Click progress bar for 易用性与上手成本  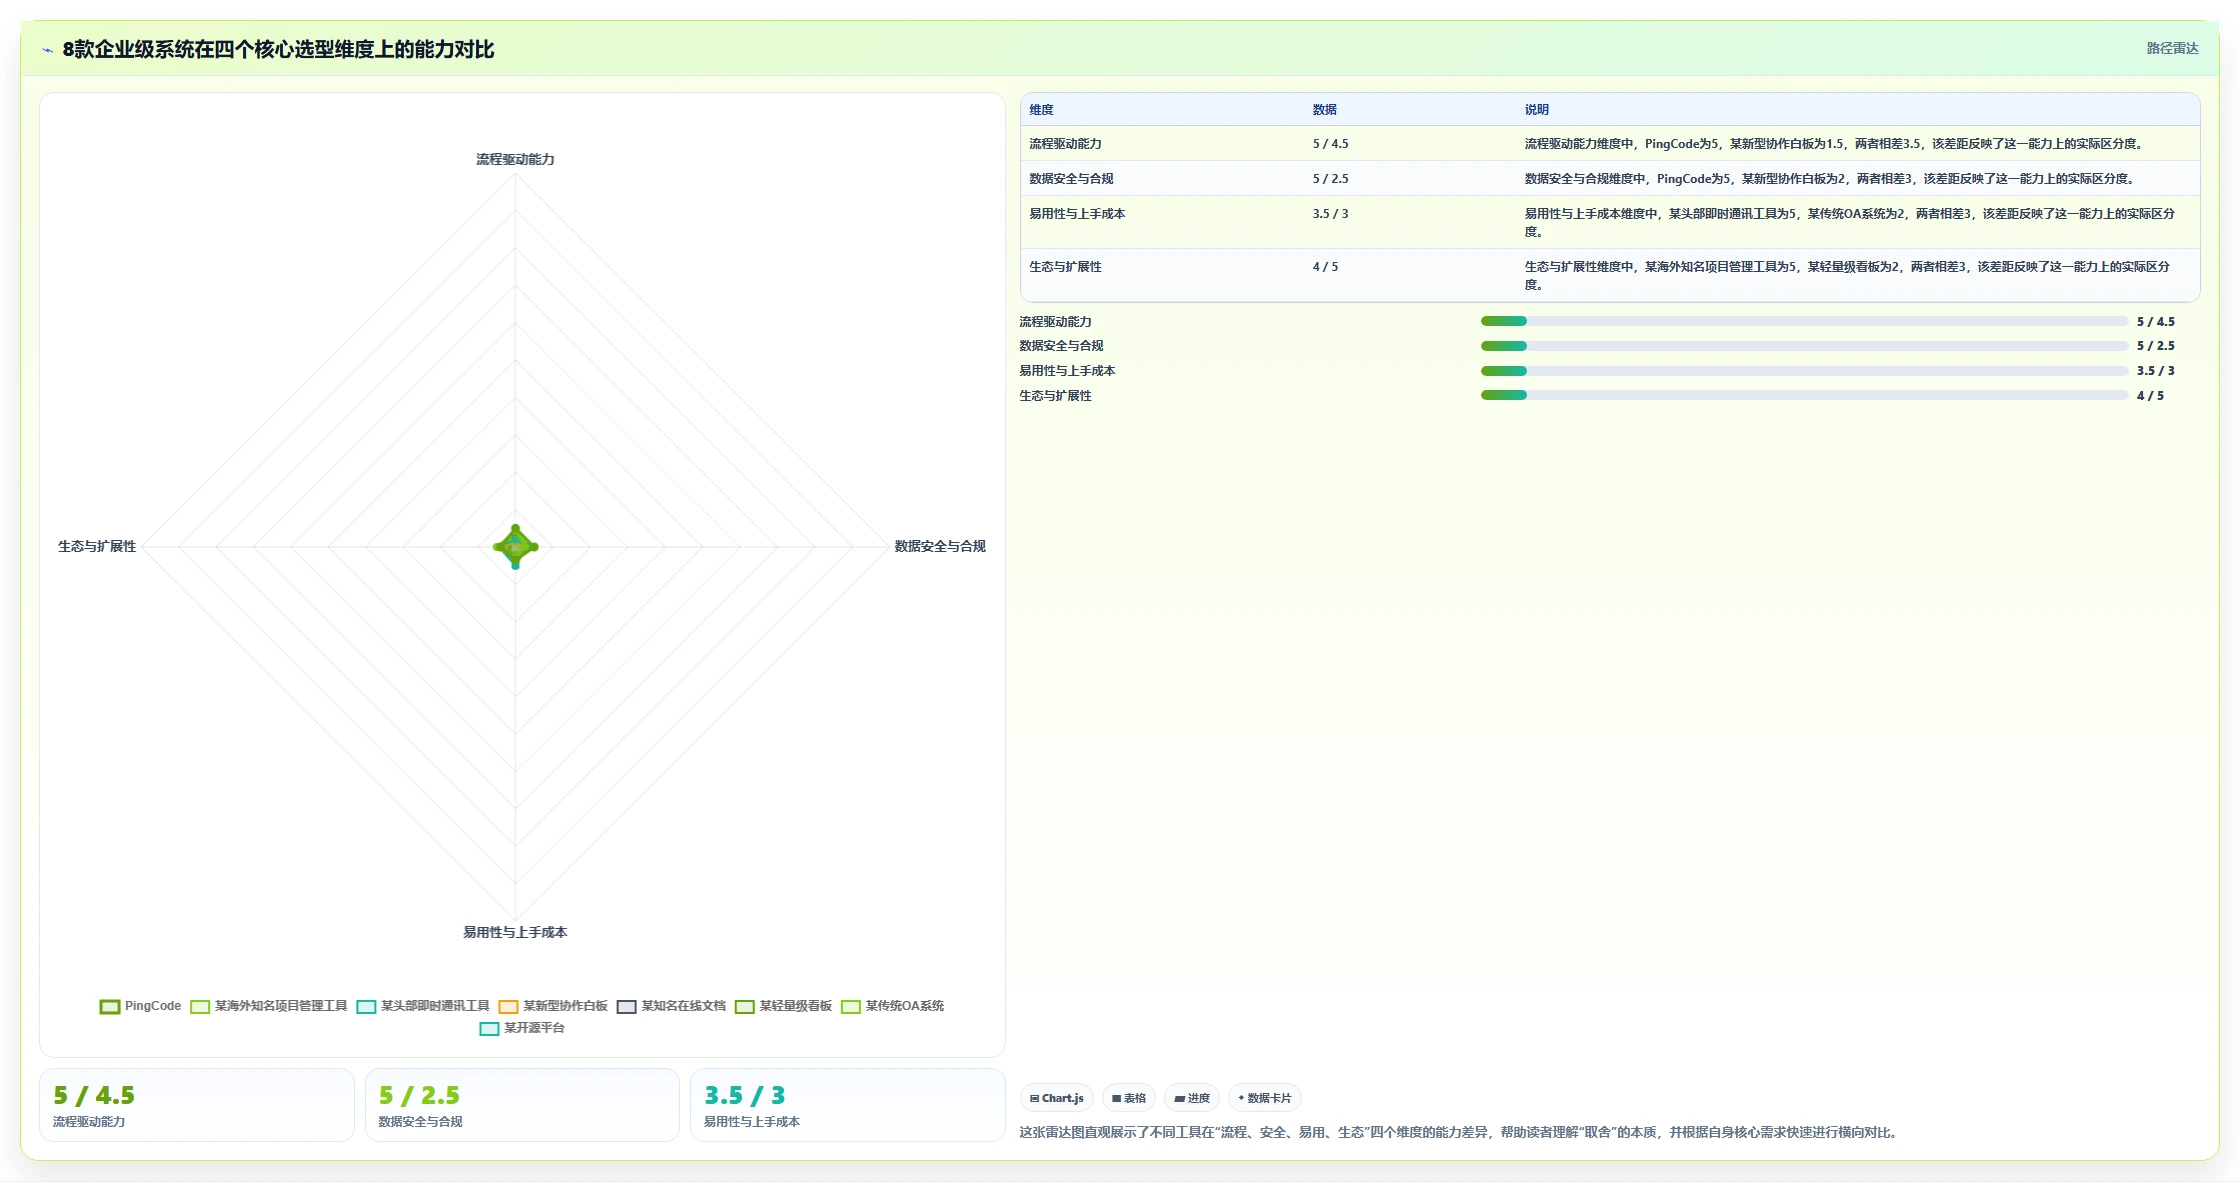[x=1804, y=371]
